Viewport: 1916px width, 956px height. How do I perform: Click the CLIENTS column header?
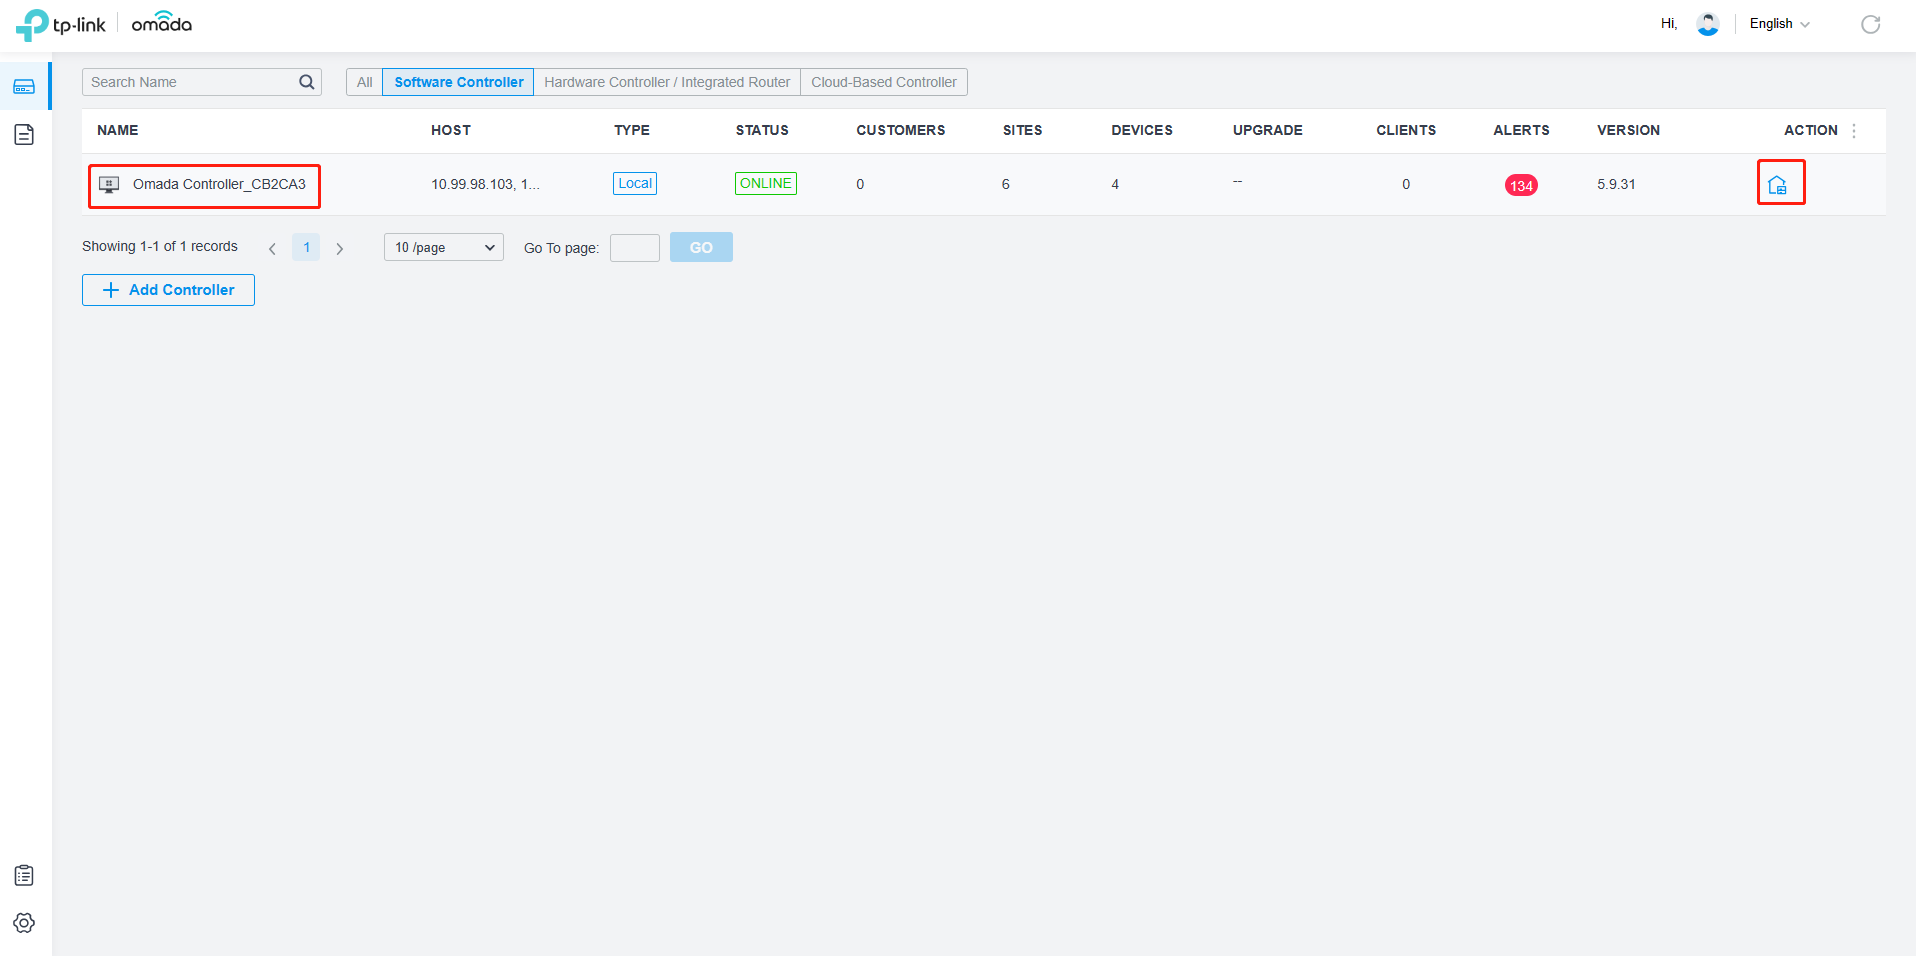(1406, 131)
